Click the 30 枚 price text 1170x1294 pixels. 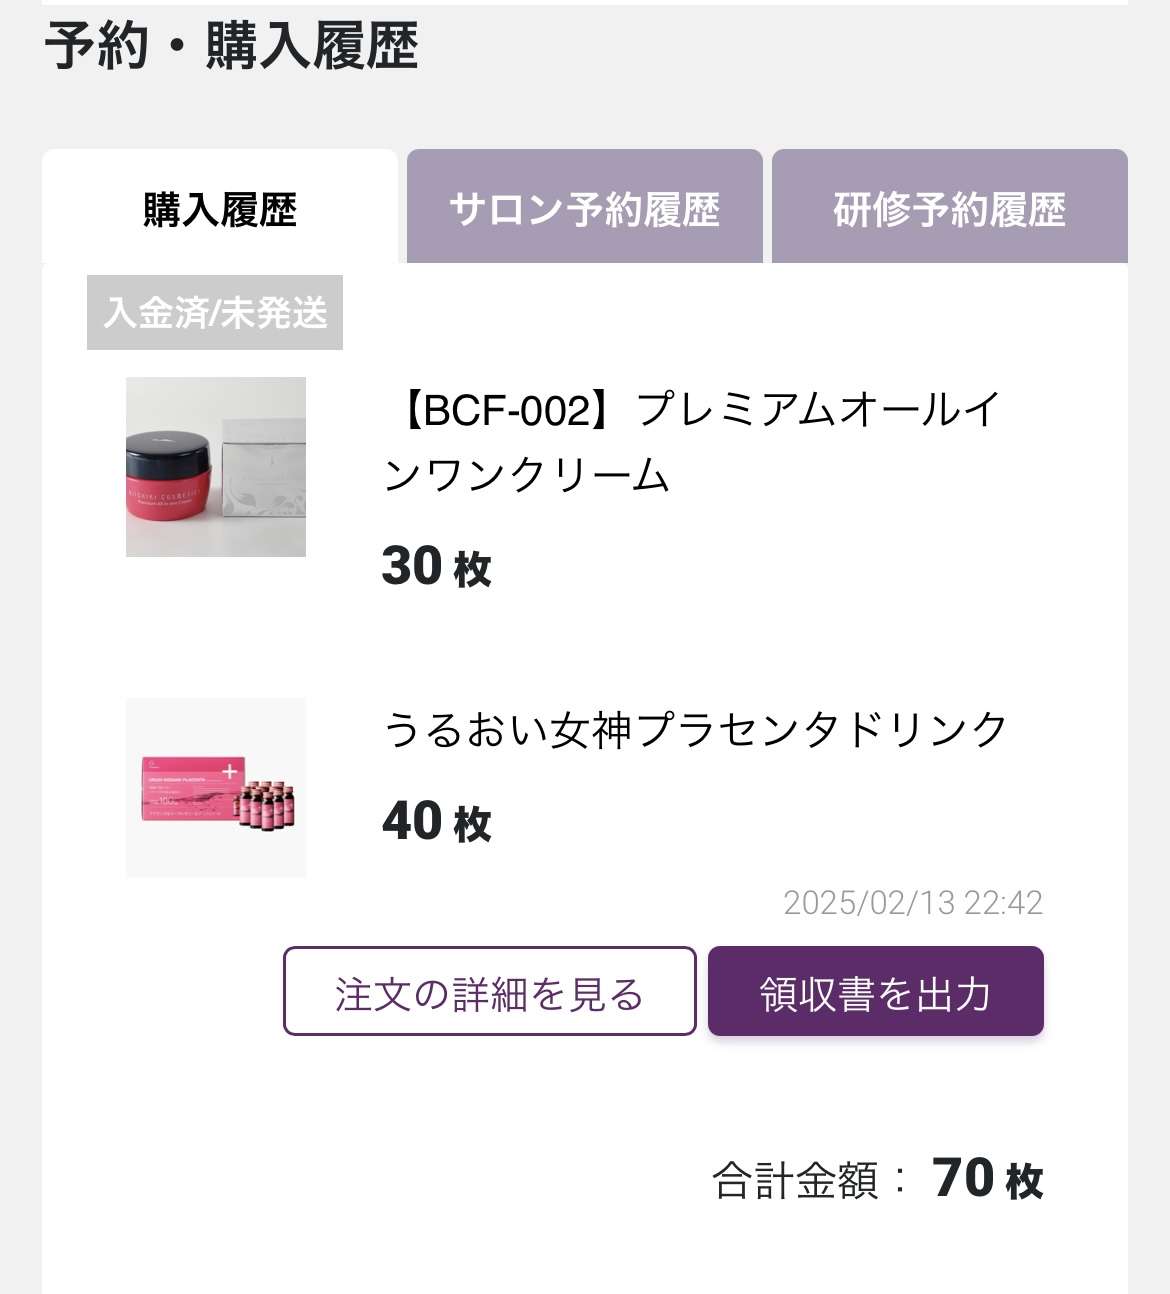click(437, 566)
